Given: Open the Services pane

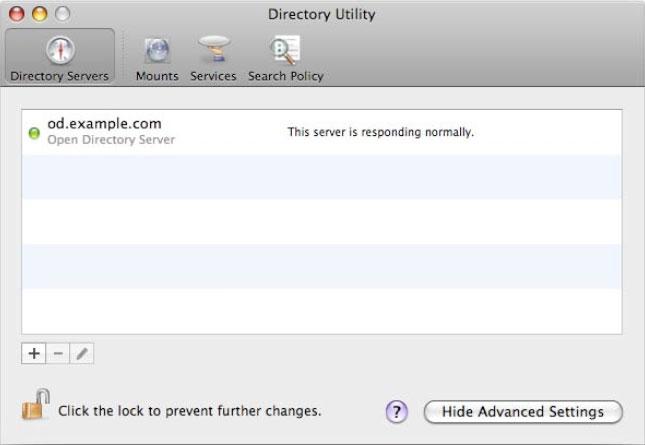Looking at the screenshot, I should (x=213, y=58).
